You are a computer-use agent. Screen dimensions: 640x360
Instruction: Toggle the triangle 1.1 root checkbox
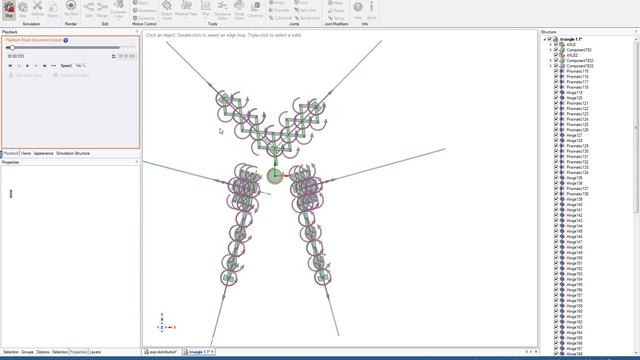[x=549, y=39]
